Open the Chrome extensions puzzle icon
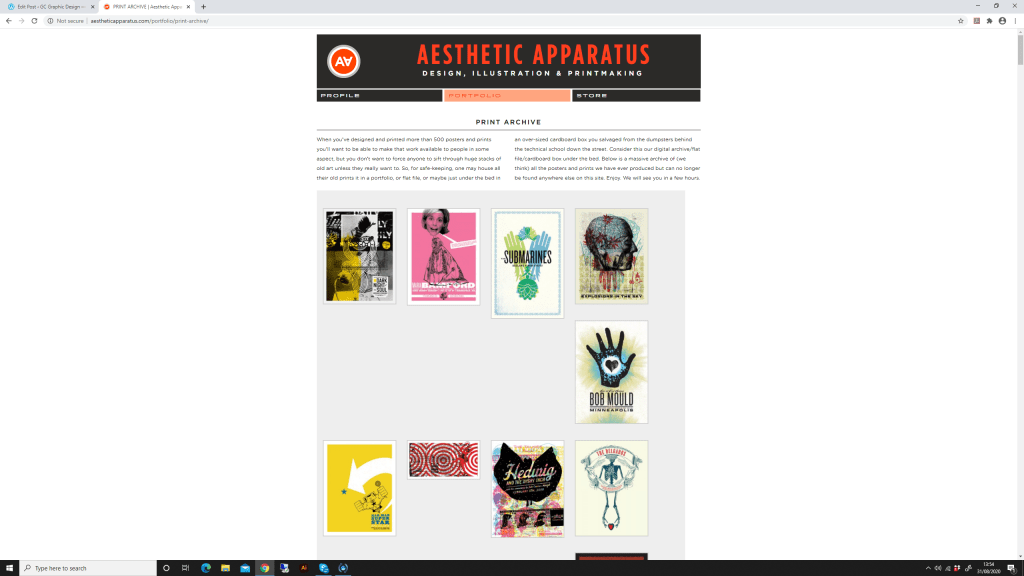 pyautogui.click(x=989, y=21)
